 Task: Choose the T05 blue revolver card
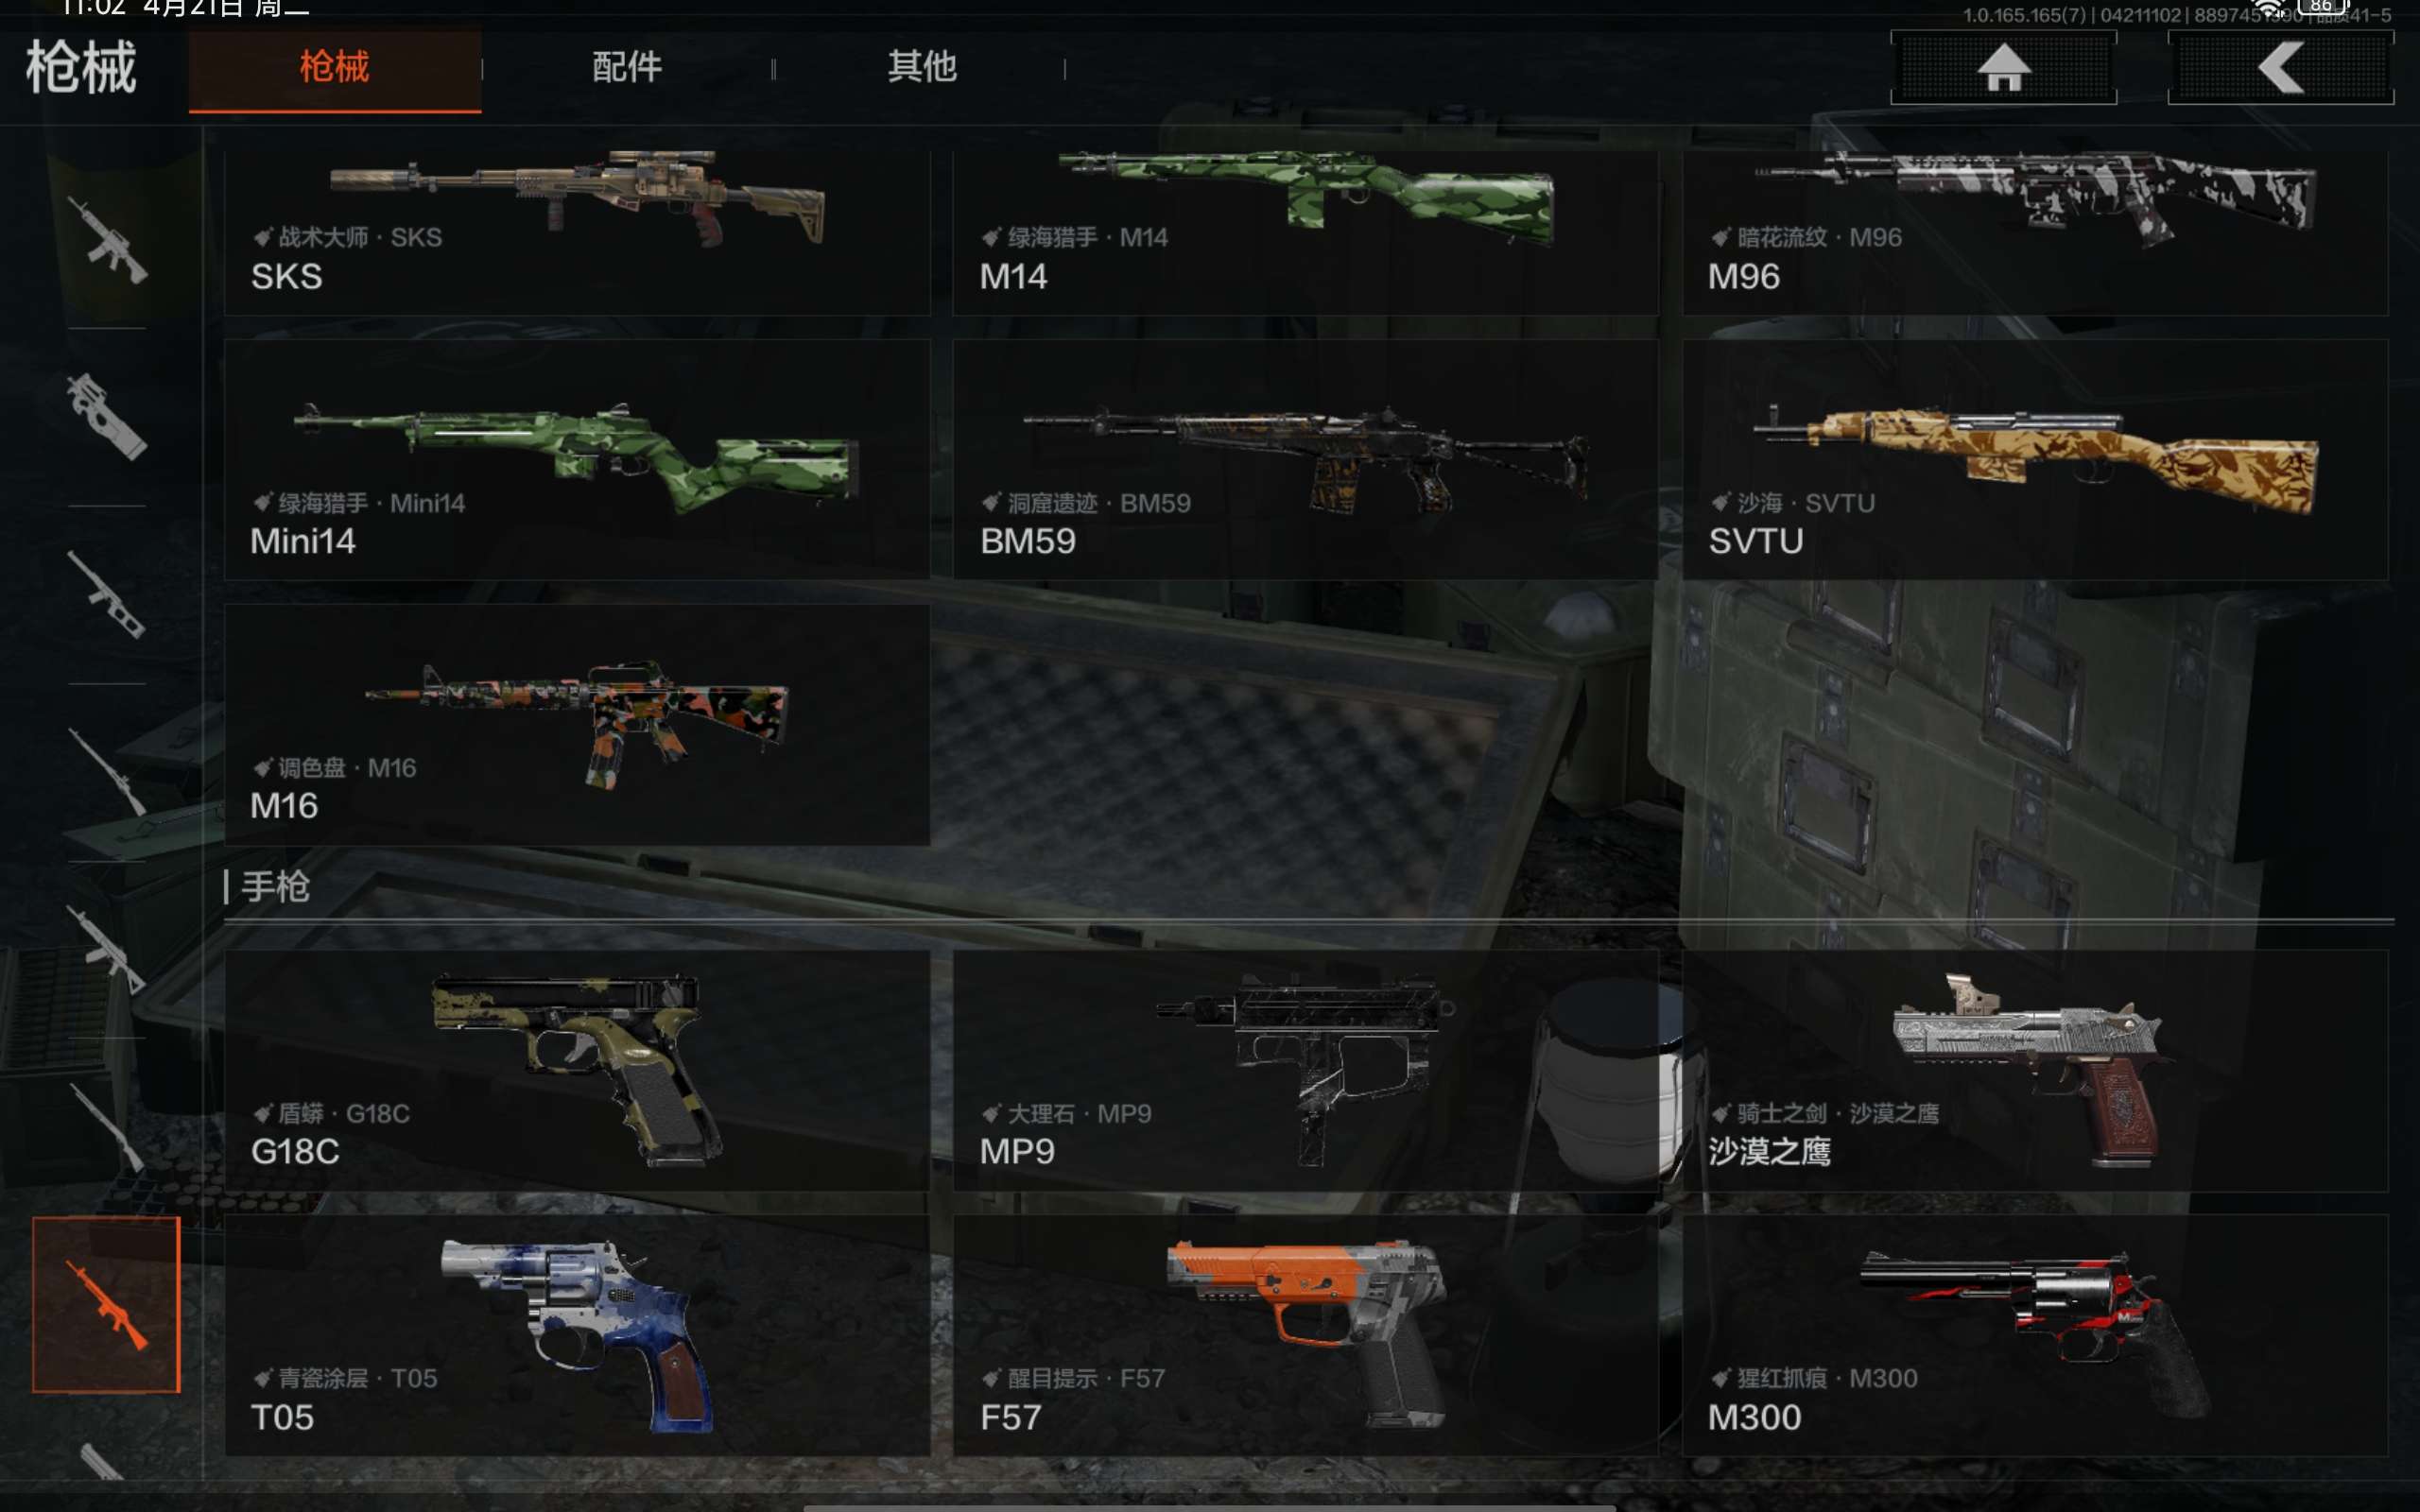(x=577, y=1335)
